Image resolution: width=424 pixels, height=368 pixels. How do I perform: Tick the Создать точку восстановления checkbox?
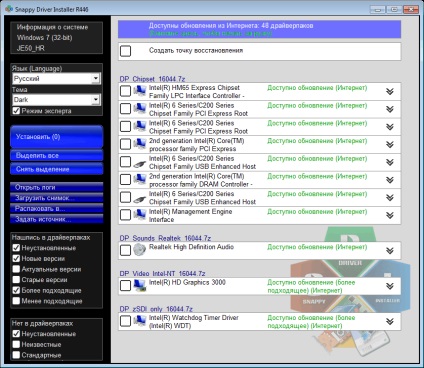click(x=125, y=51)
